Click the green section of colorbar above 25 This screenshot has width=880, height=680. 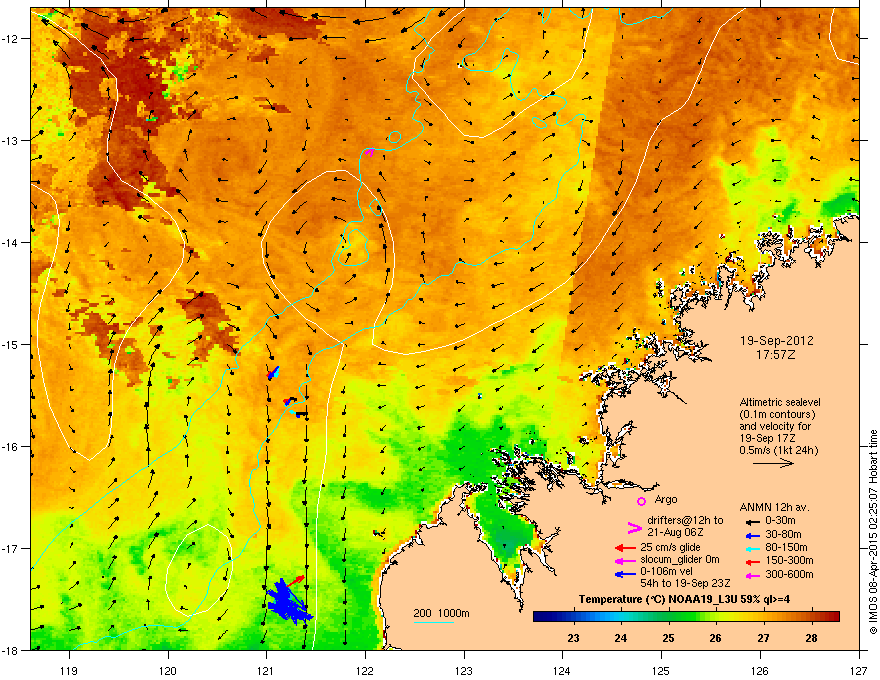668,617
